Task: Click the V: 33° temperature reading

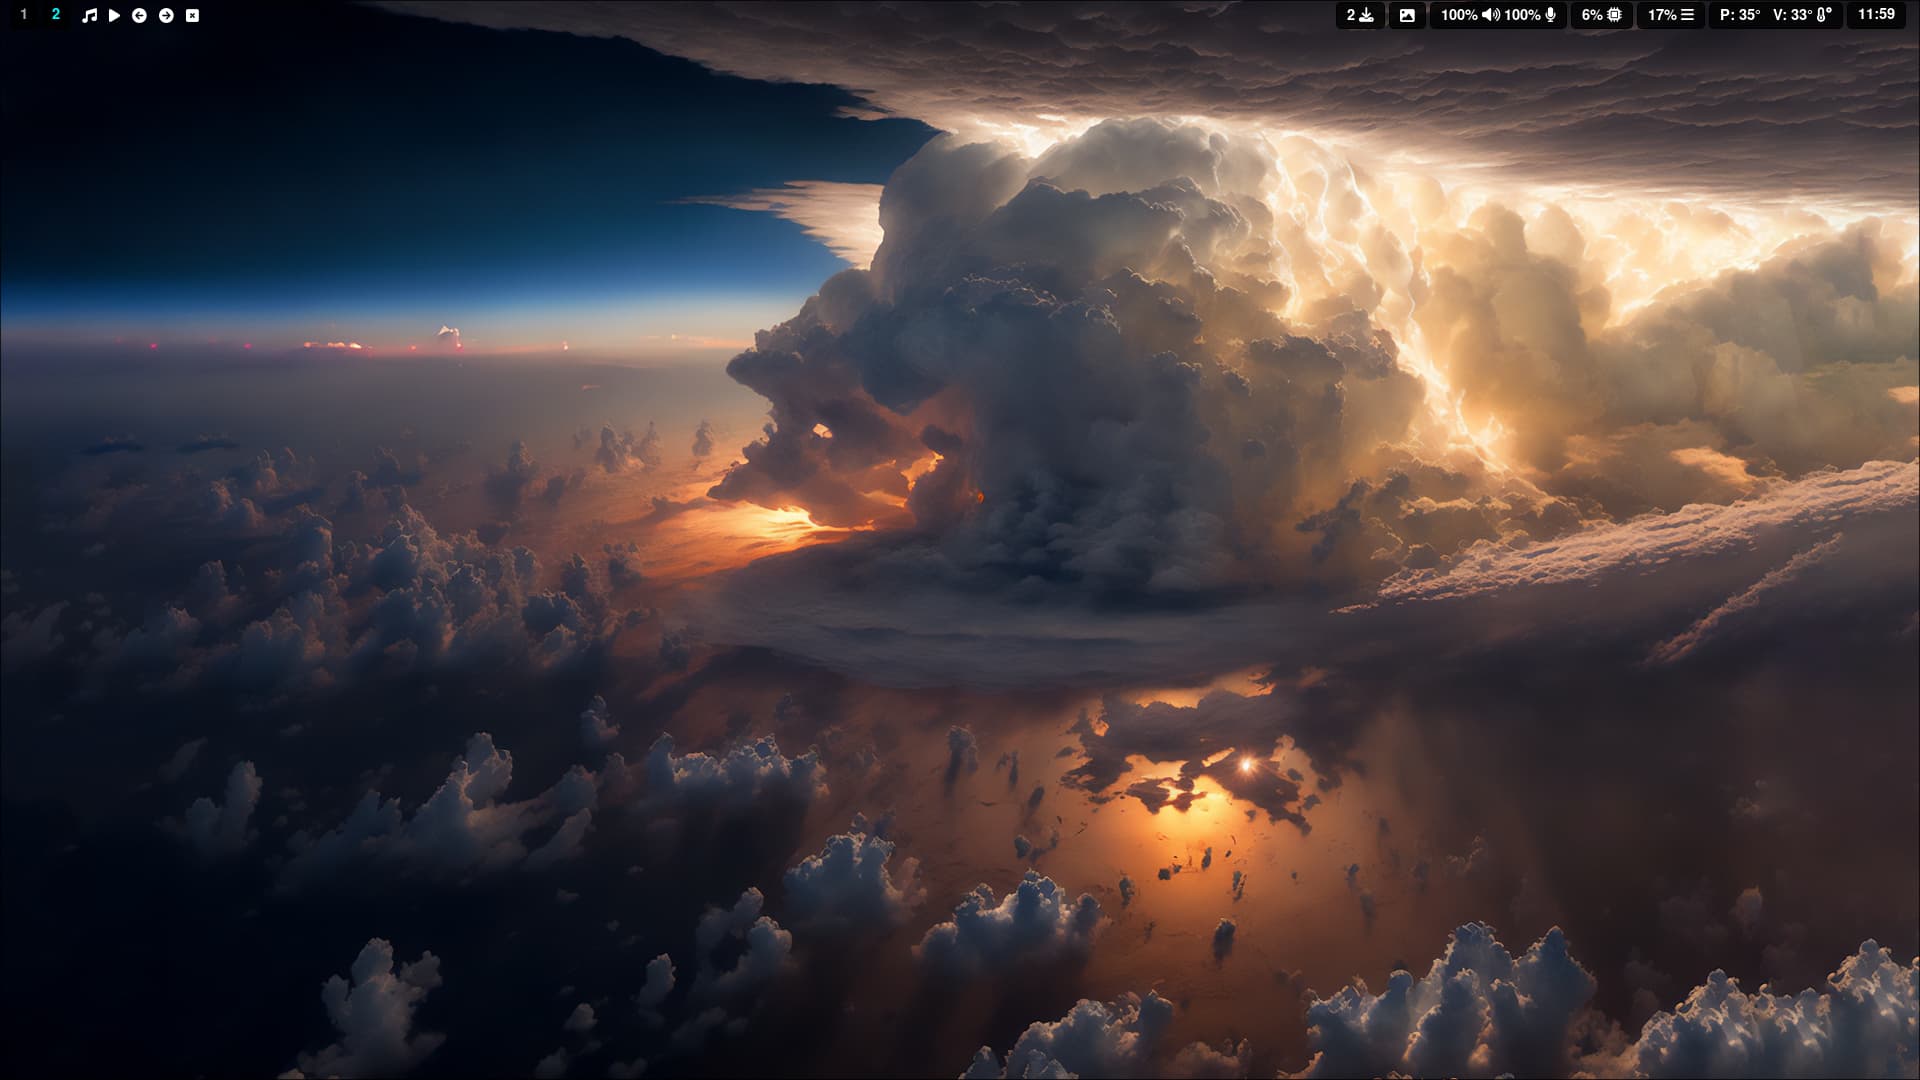Action: coord(1792,15)
